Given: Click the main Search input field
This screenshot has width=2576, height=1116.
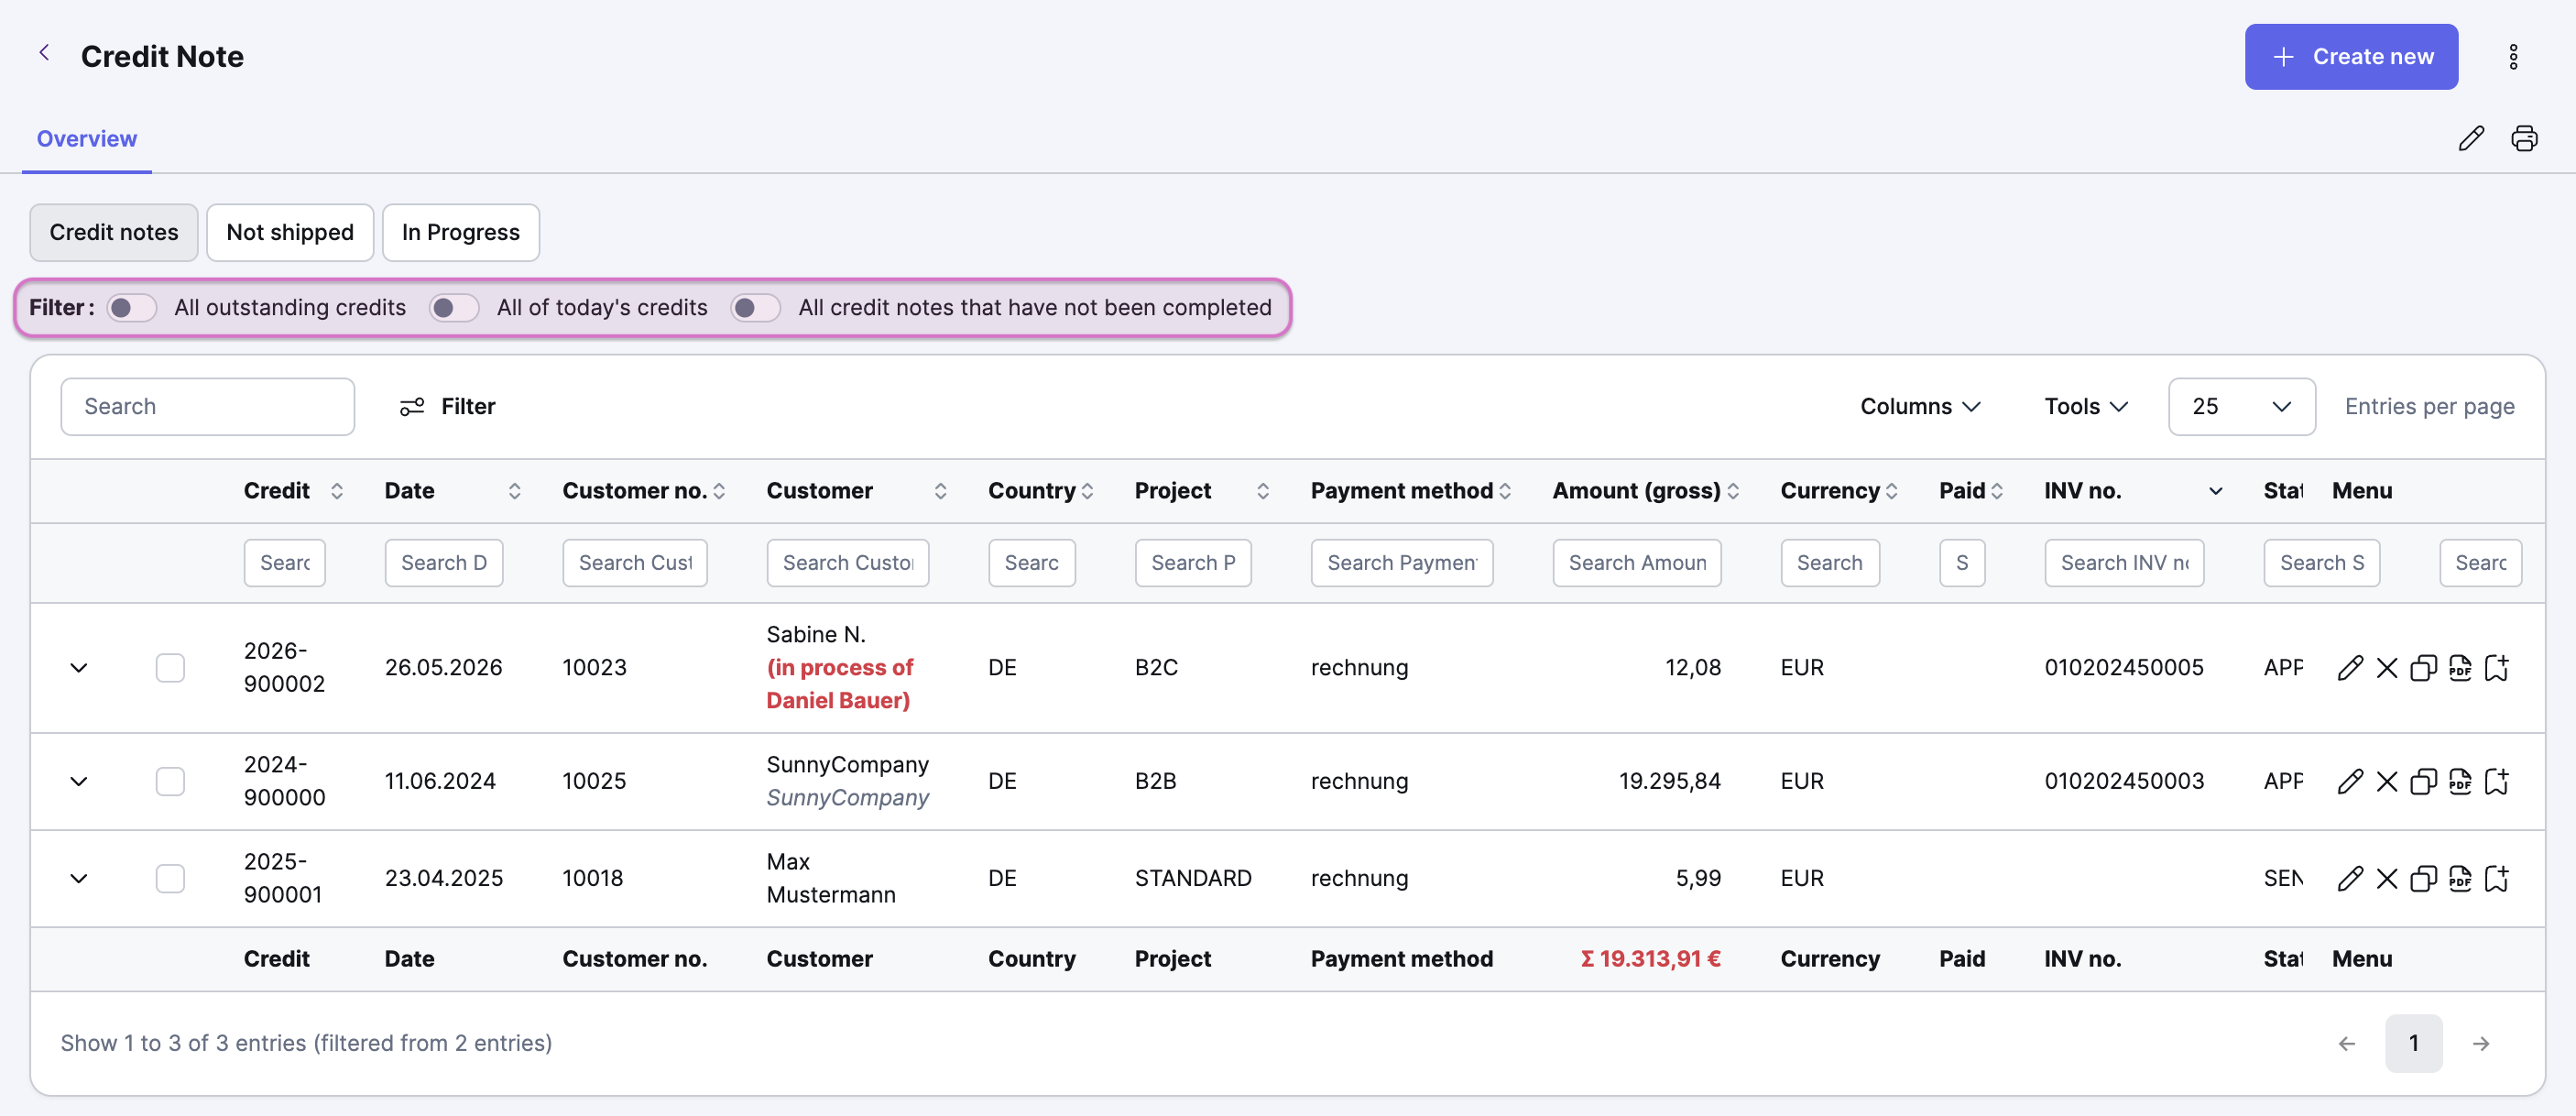Looking at the screenshot, I should pos(208,407).
